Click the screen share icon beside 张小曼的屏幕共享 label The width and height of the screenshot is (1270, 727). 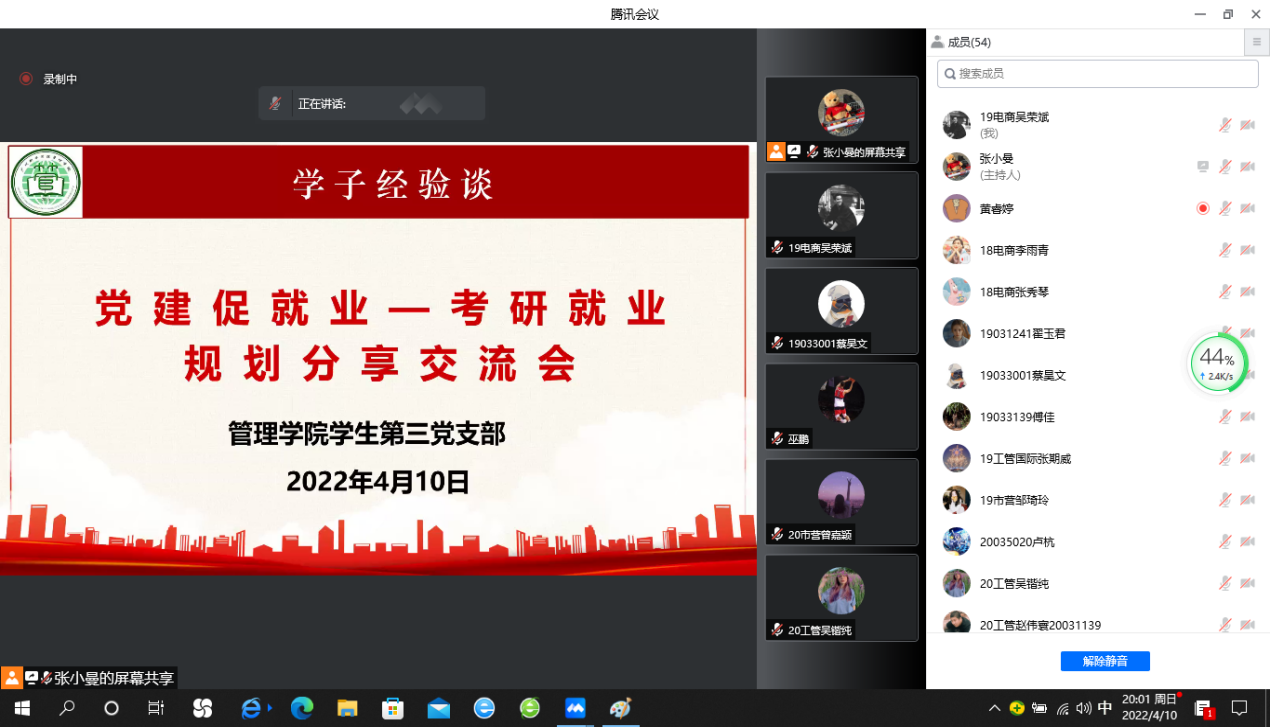[x=794, y=152]
